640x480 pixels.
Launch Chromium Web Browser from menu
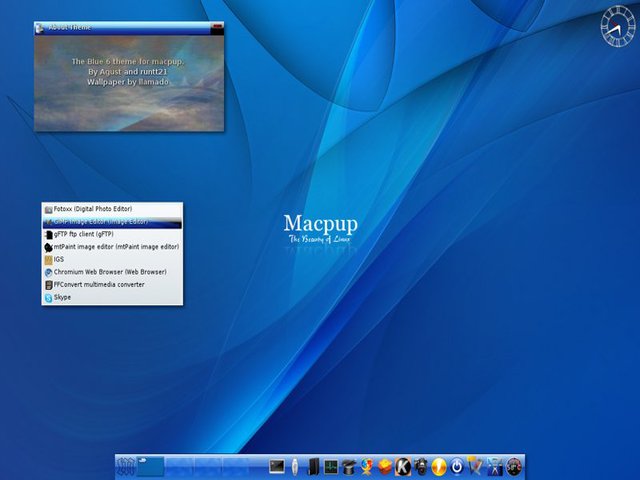pos(112,272)
